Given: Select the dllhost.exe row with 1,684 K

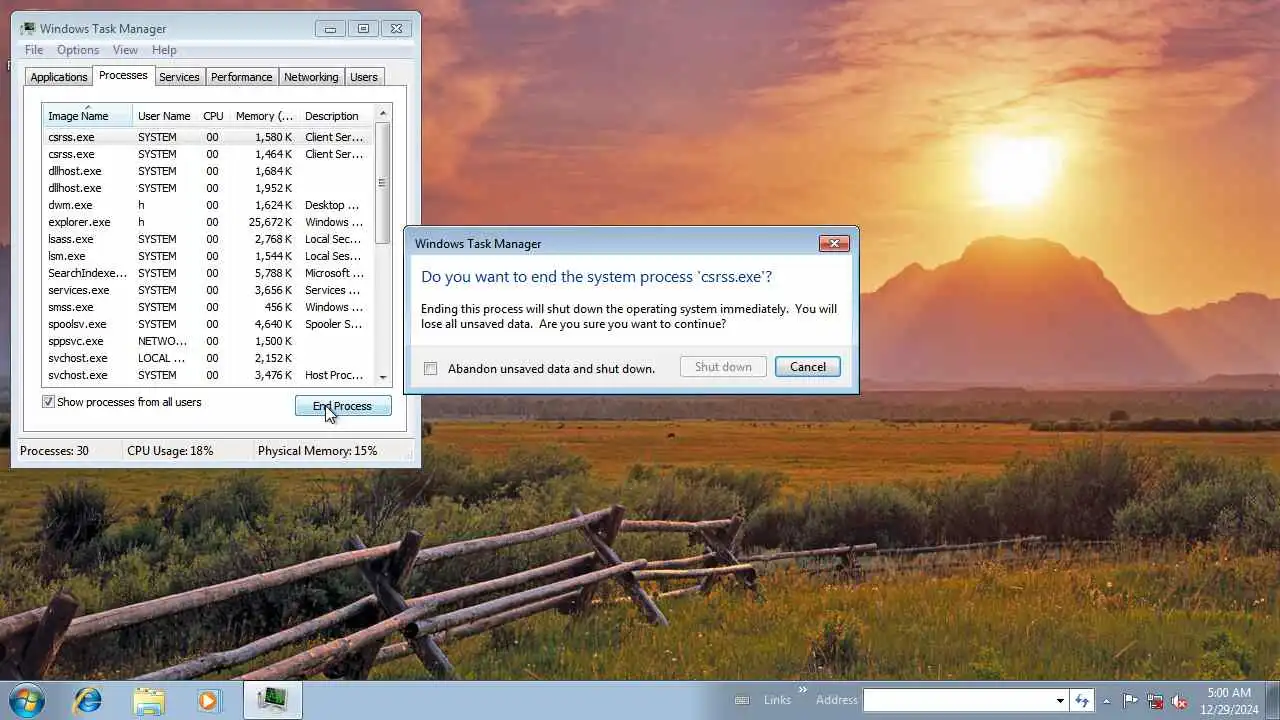Looking at the screenshot, I should pyautogui.click(x=208, y=171).
